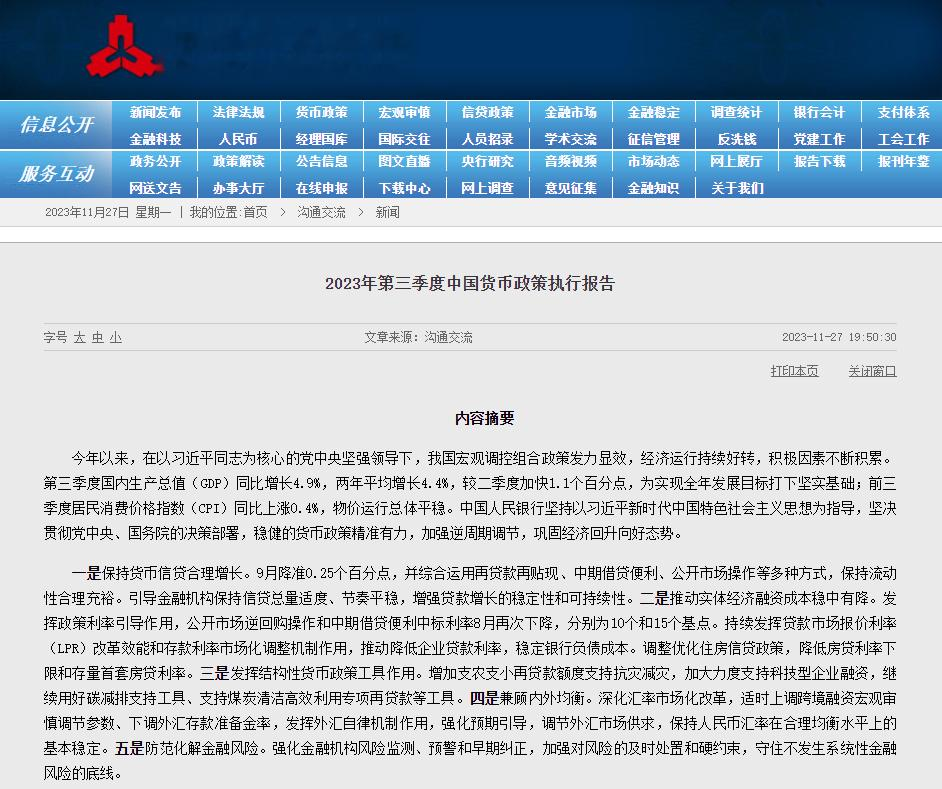Open 意见征集 service link
Viewport: 942px width, 789px height.
tap(570, 188)
